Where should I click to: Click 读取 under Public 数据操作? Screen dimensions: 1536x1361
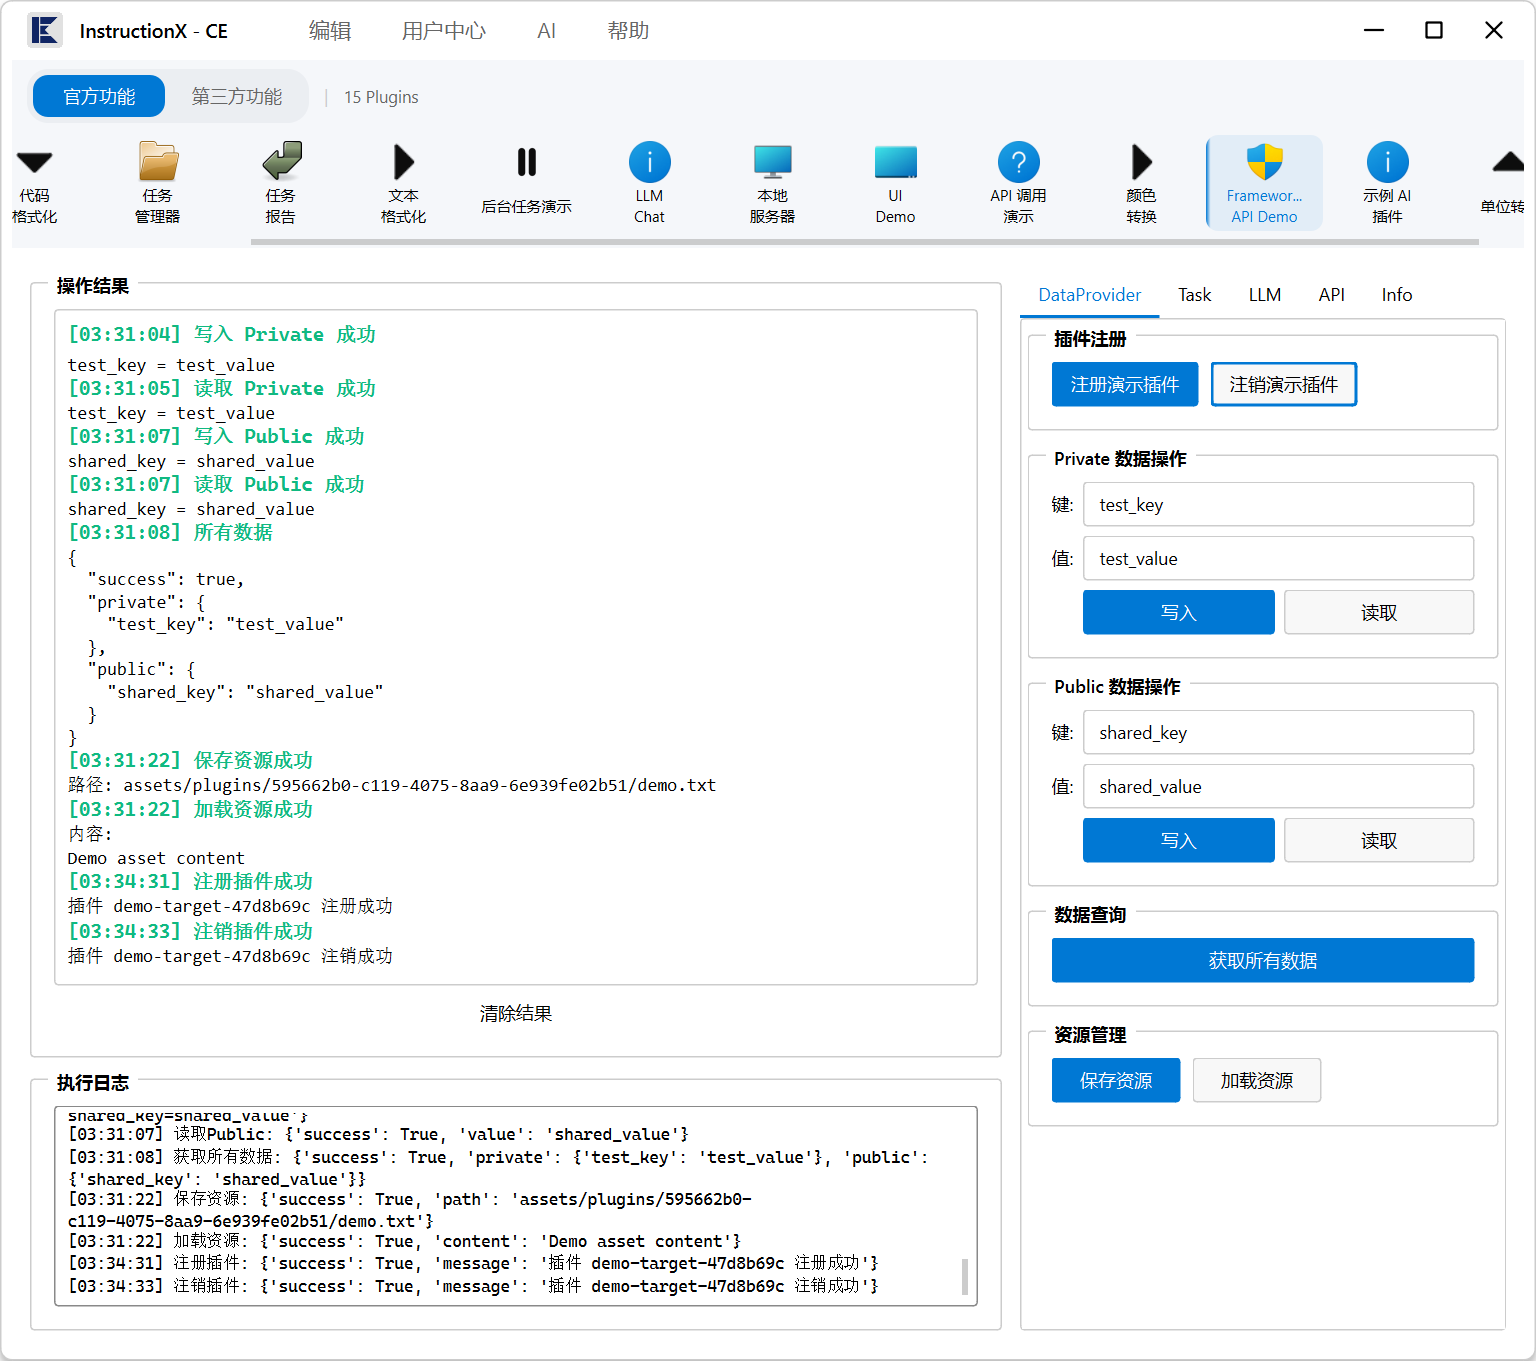pyautogui.click(x=1379, y=840)
